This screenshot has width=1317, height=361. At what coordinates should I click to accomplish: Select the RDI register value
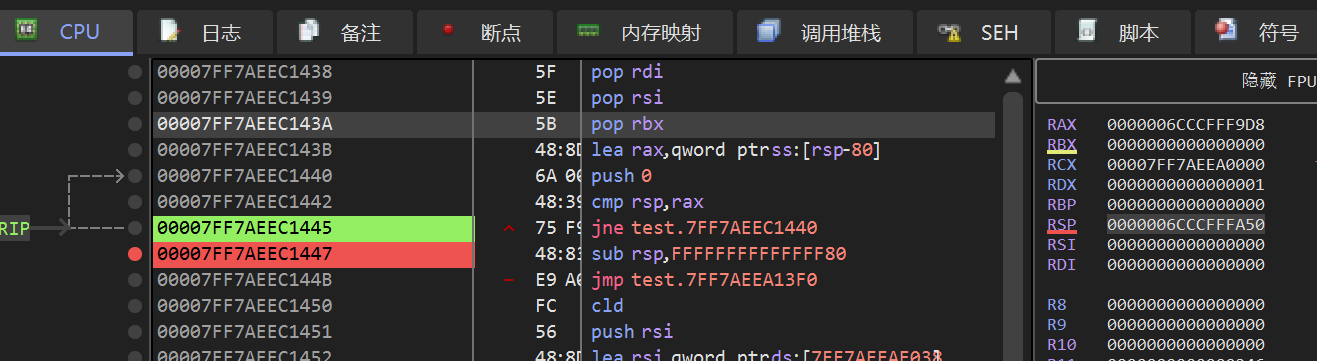tap(1186, 265)
